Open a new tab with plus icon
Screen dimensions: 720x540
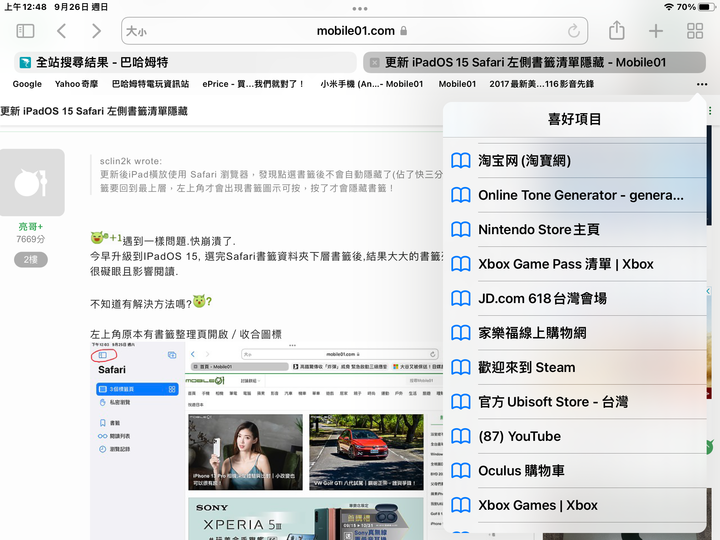pos(656,31)
